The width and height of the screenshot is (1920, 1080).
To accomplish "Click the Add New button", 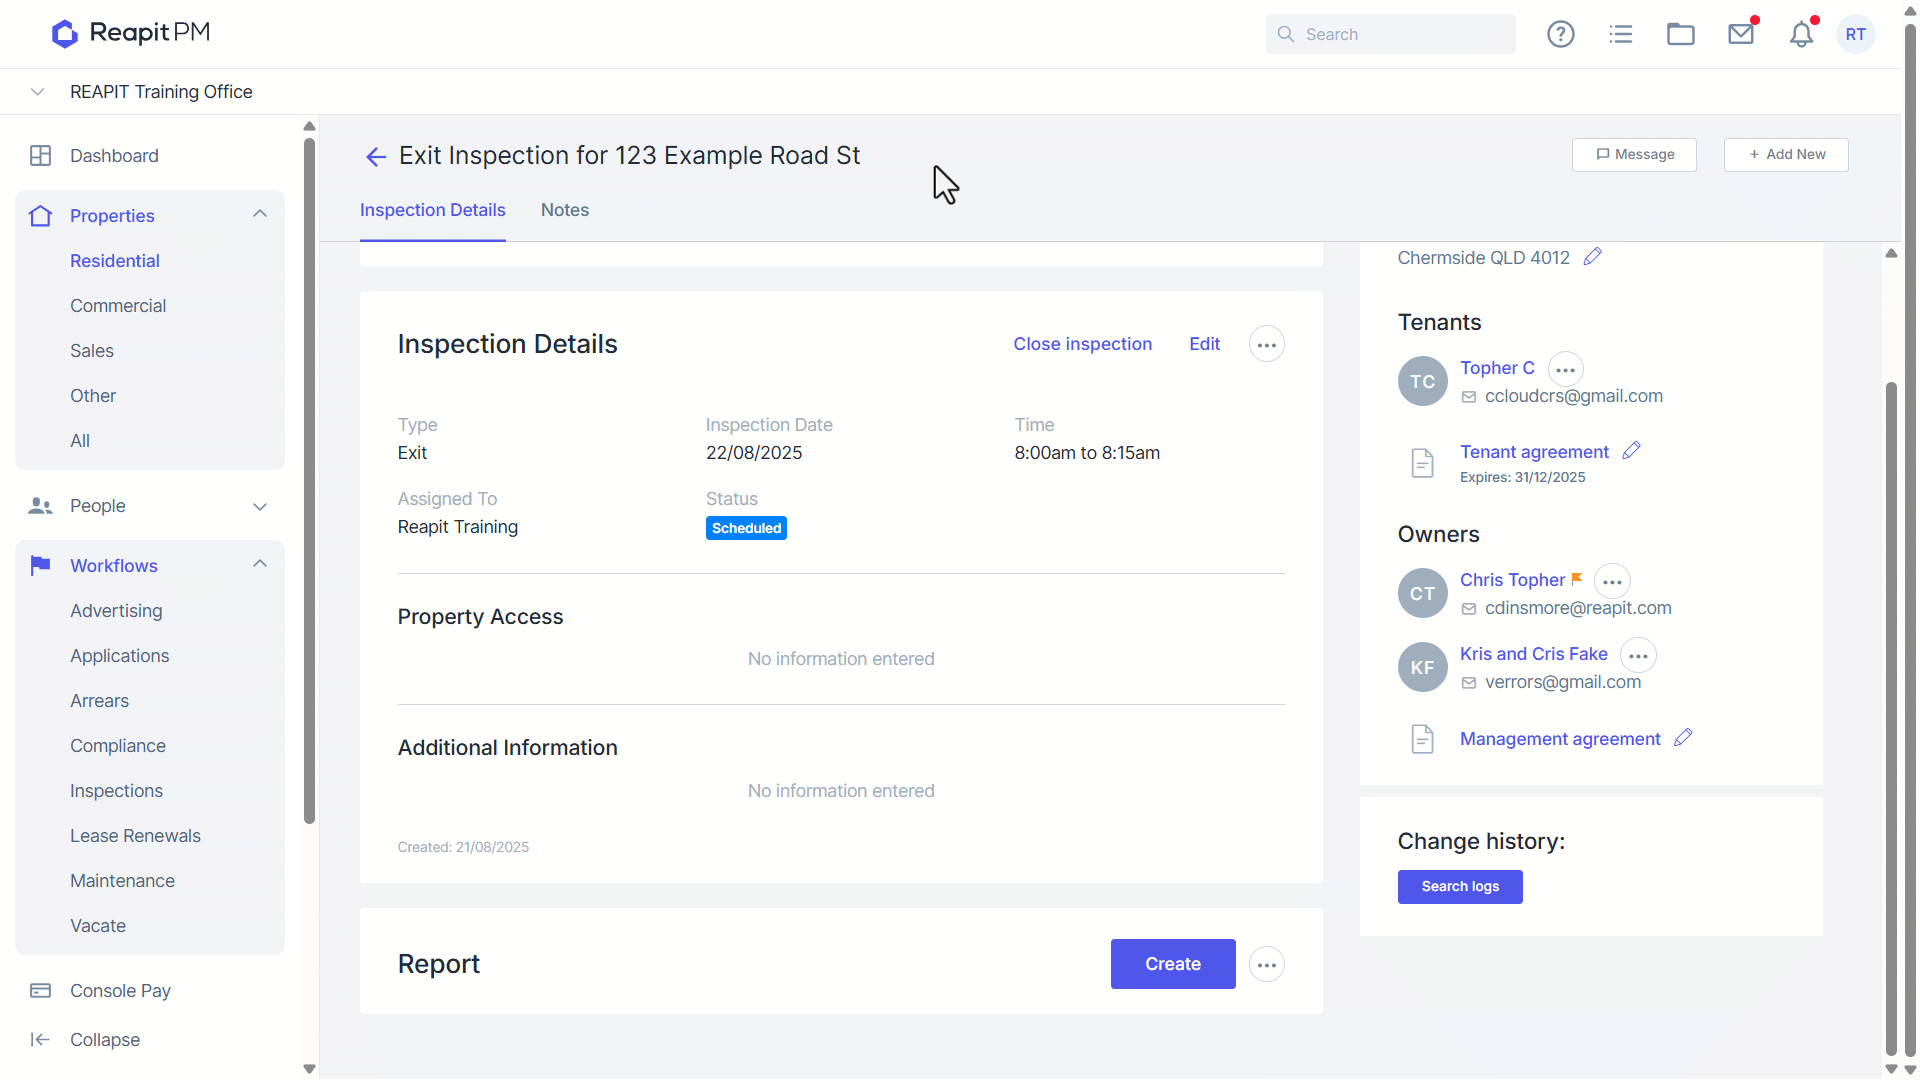I will (1786, 155).
